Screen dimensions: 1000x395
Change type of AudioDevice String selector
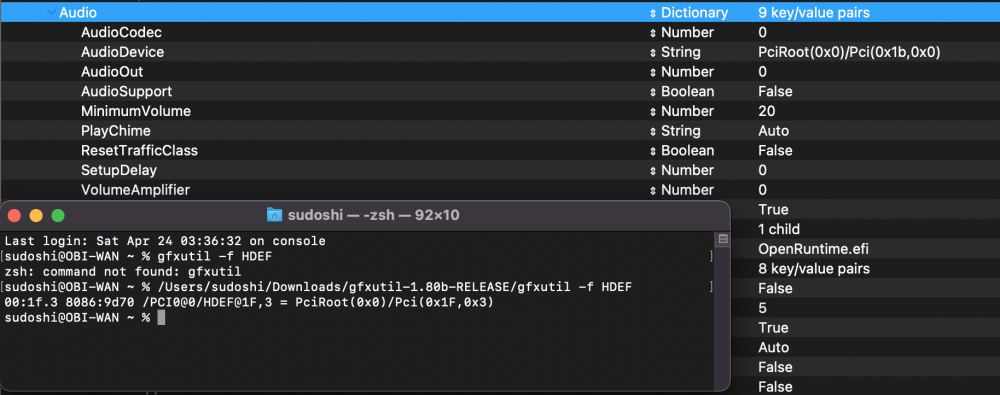point(652,52)
